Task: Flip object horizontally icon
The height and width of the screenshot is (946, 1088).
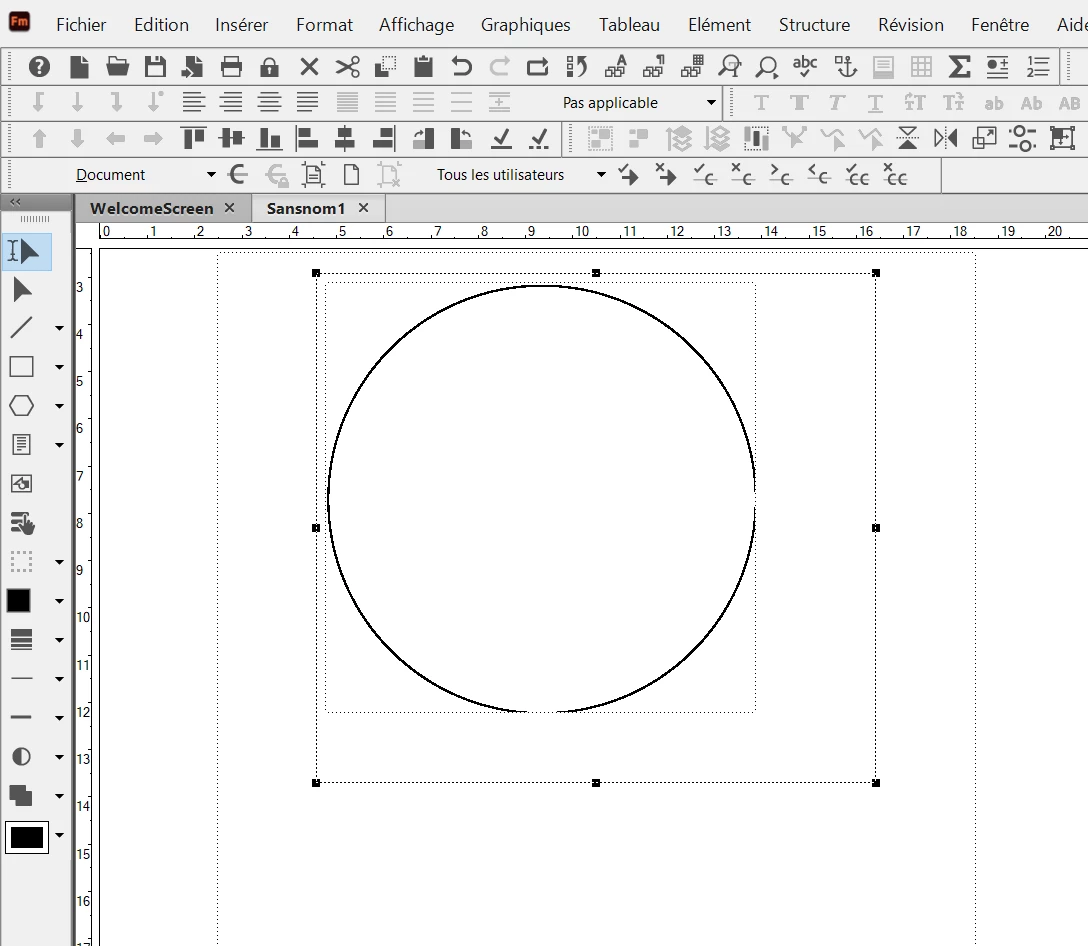Action: tap(945, 138)
